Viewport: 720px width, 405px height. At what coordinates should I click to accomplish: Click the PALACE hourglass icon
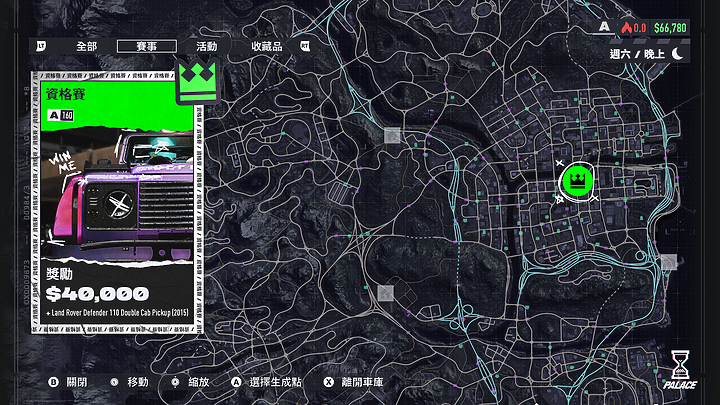click(680, 370)
